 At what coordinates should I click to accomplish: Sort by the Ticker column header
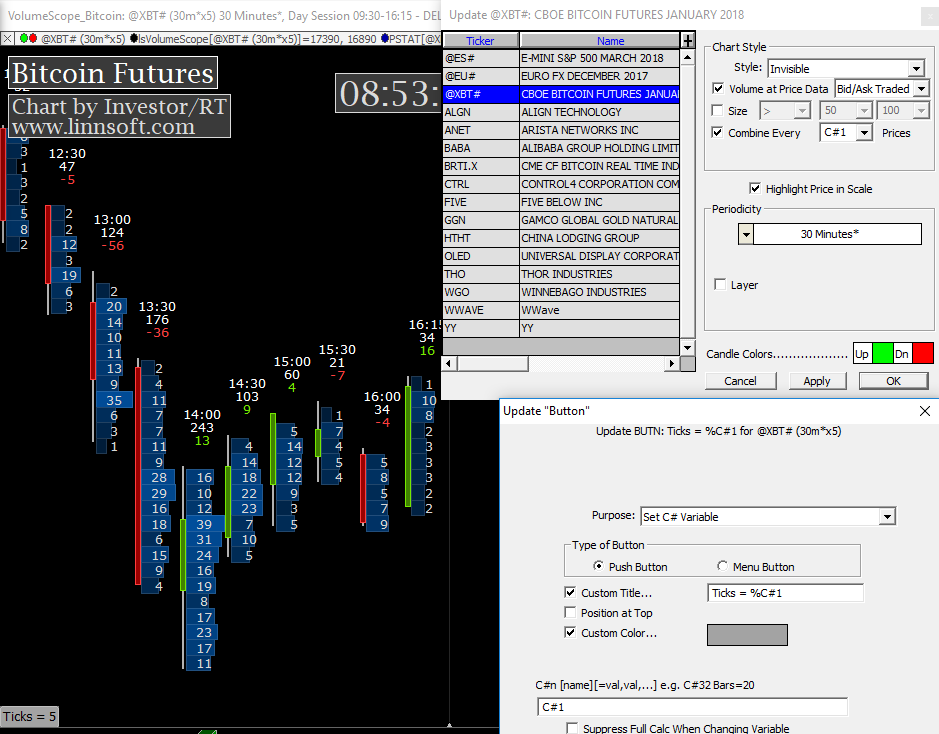coord(480,41)
